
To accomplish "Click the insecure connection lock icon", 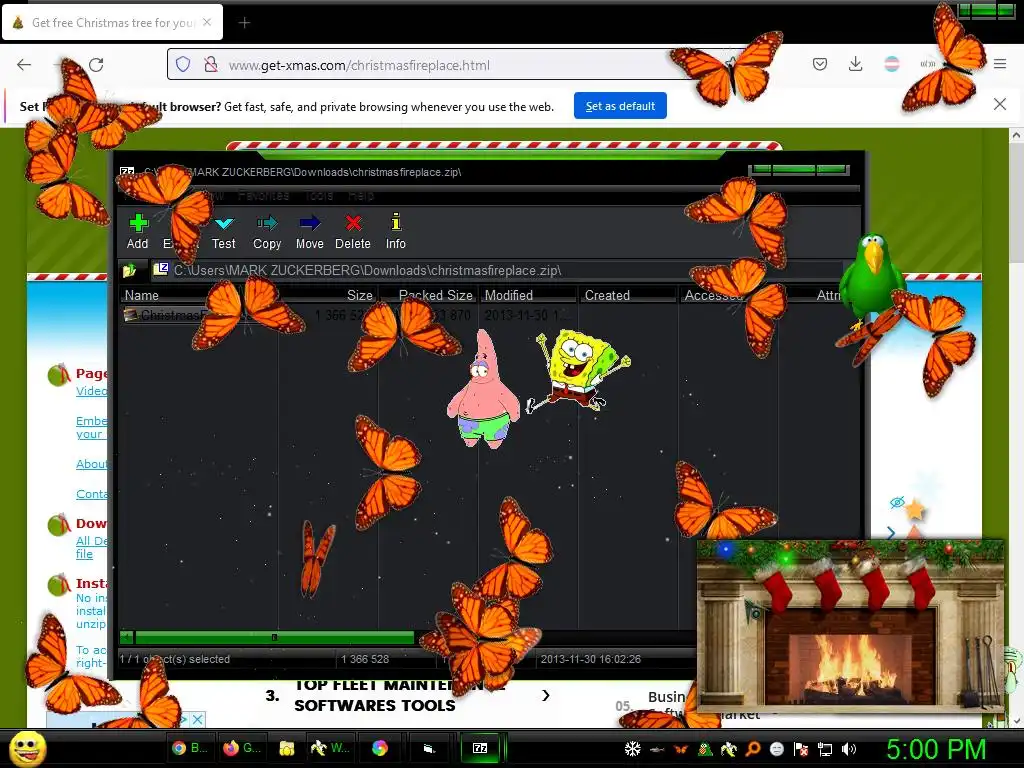I will pyautogui.click(x=210, y=65).
